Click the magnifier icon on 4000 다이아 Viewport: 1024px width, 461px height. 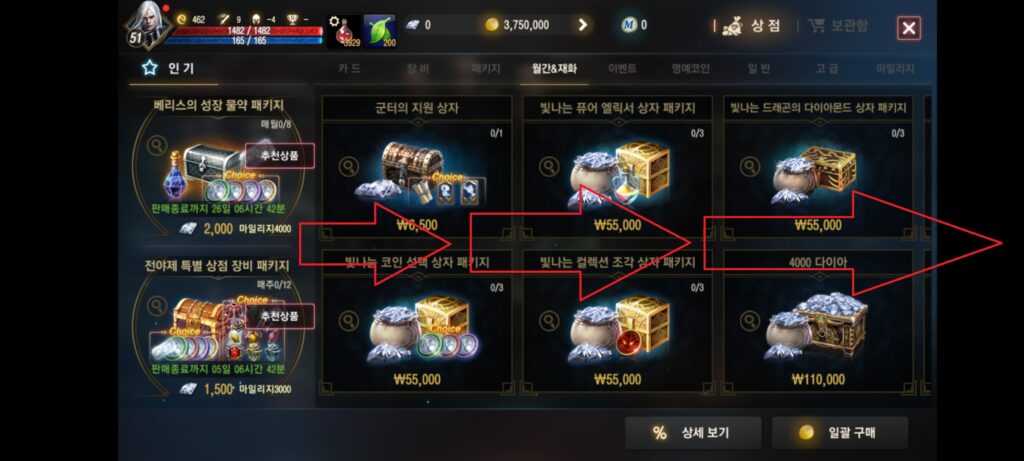coord(750,321)
